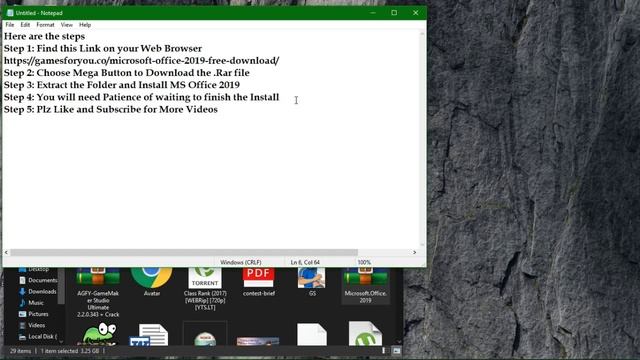Place cursor in Step 2 Mega Button line
Screen dimensions: 640x360
[x=127, y=73]
